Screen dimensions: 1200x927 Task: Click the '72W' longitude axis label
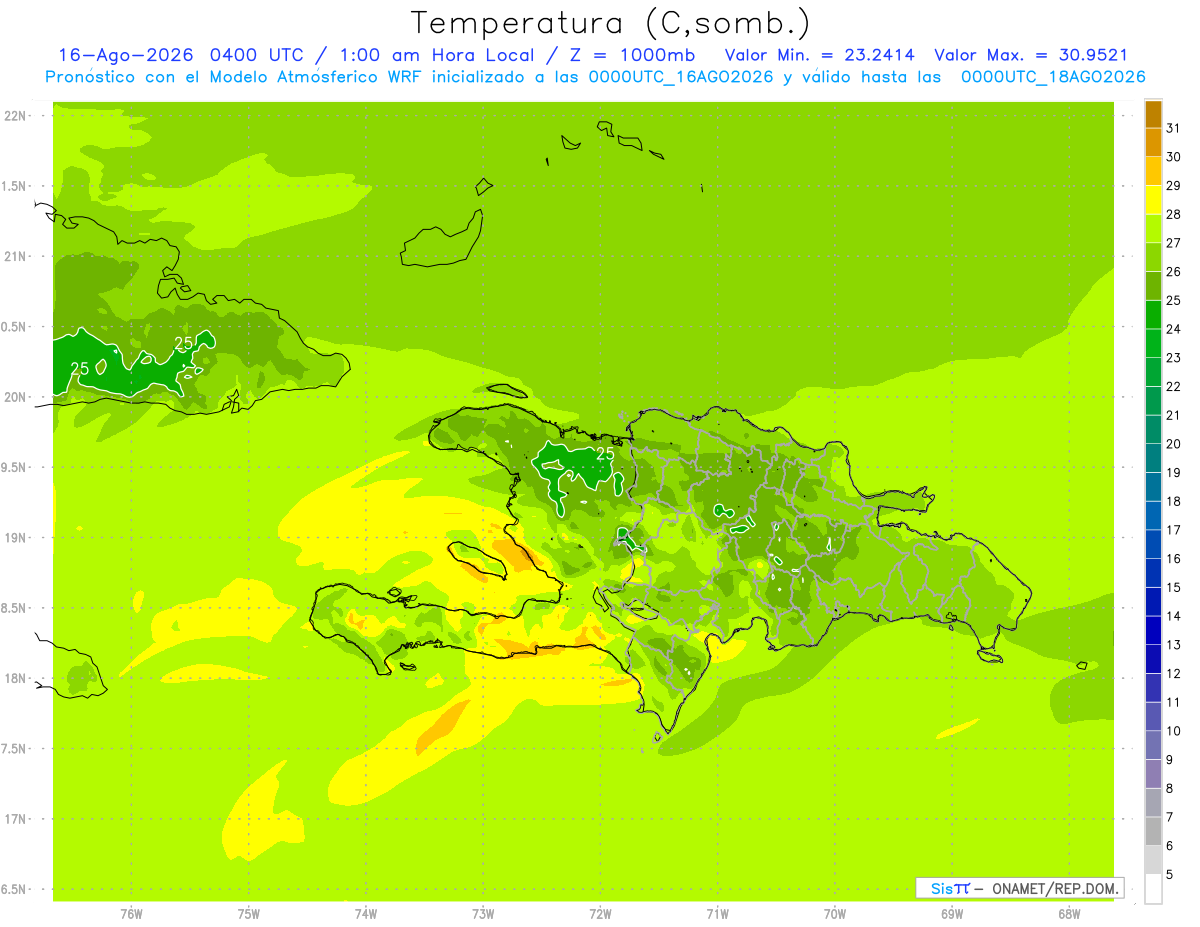coord(600,913)
